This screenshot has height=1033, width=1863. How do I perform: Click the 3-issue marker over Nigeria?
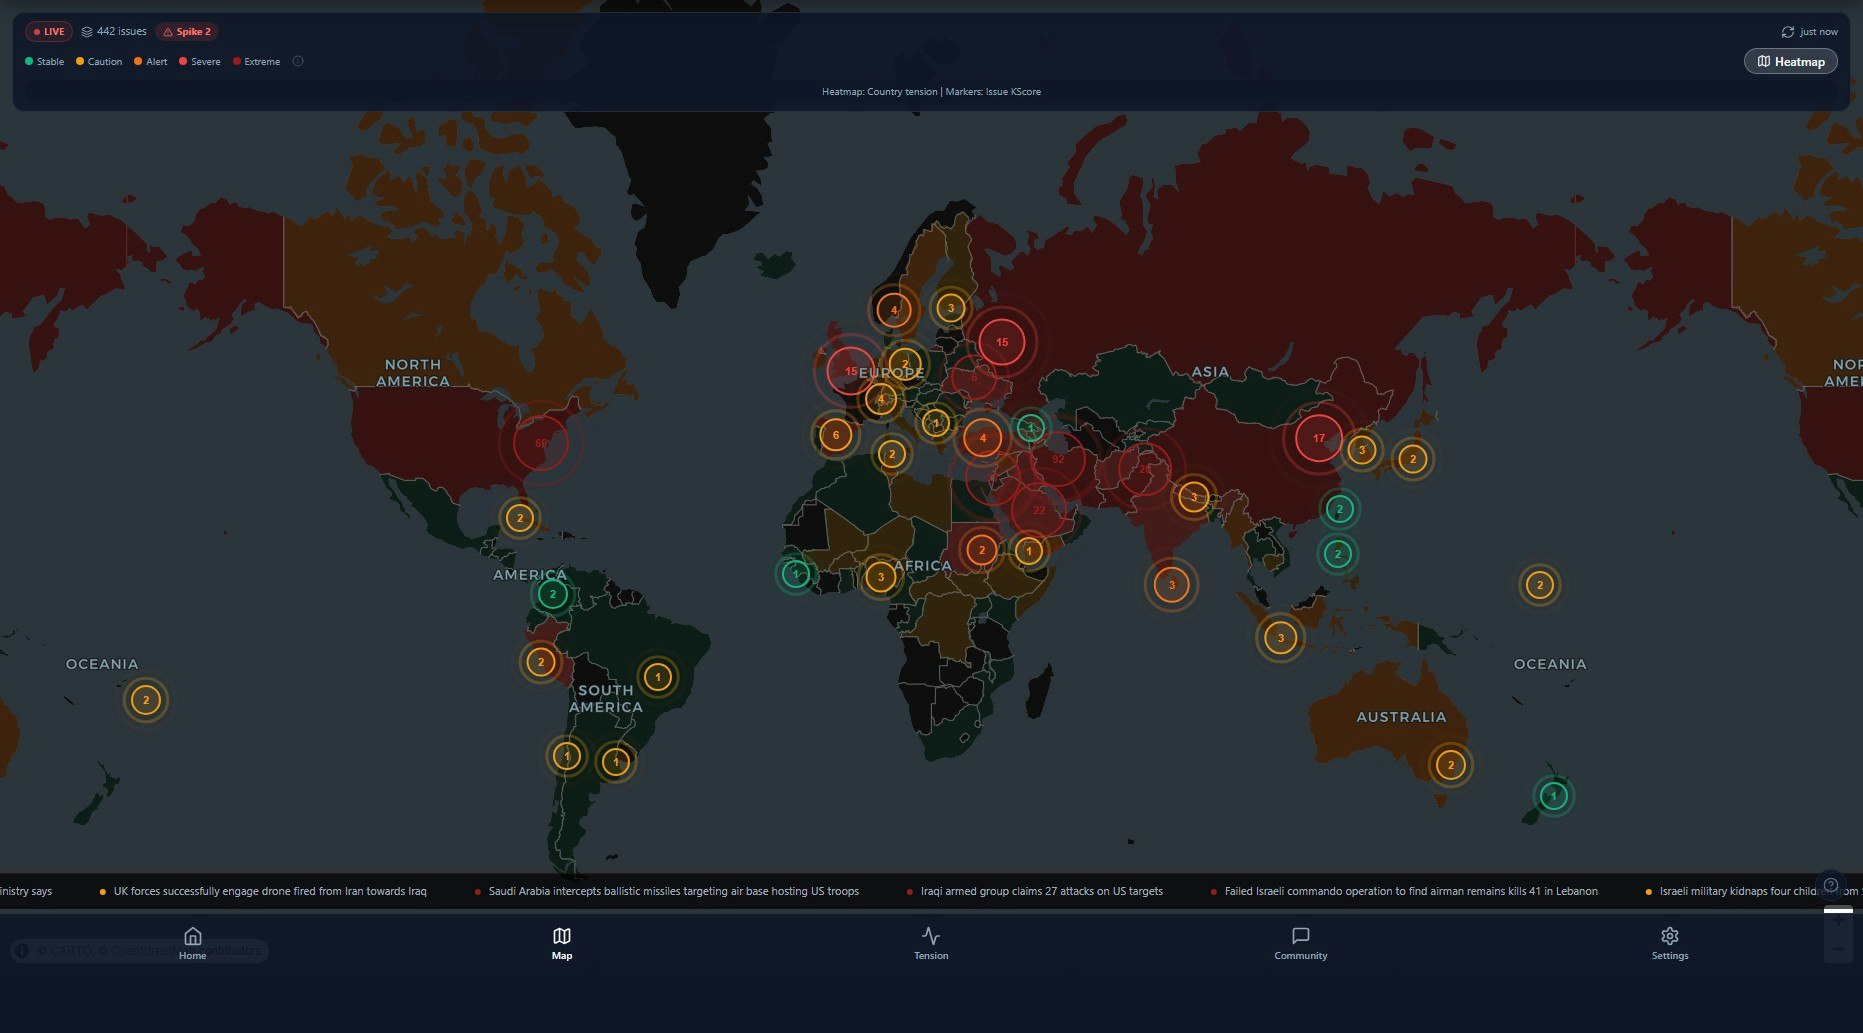click(881, 577)
